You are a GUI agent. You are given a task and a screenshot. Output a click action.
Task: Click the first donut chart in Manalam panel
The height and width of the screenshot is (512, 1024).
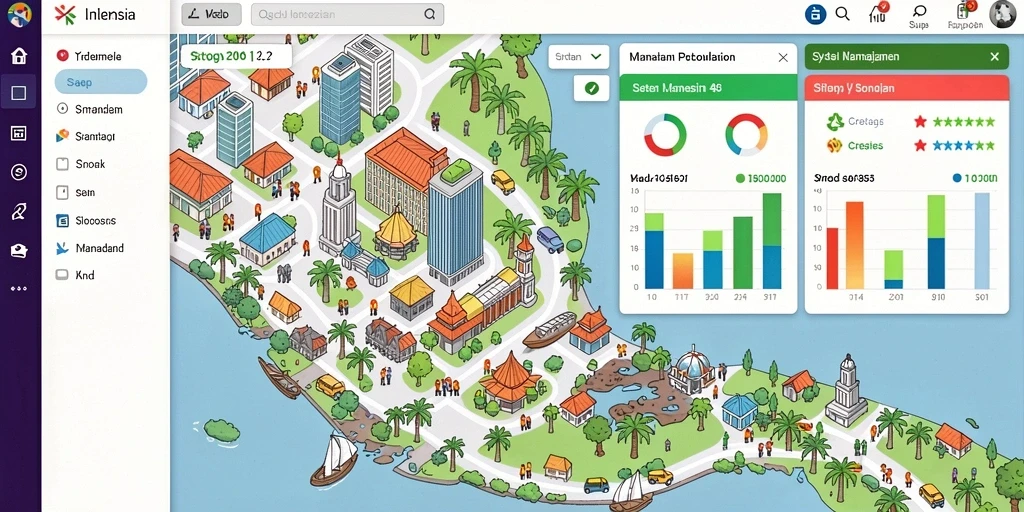pos(665,135)
